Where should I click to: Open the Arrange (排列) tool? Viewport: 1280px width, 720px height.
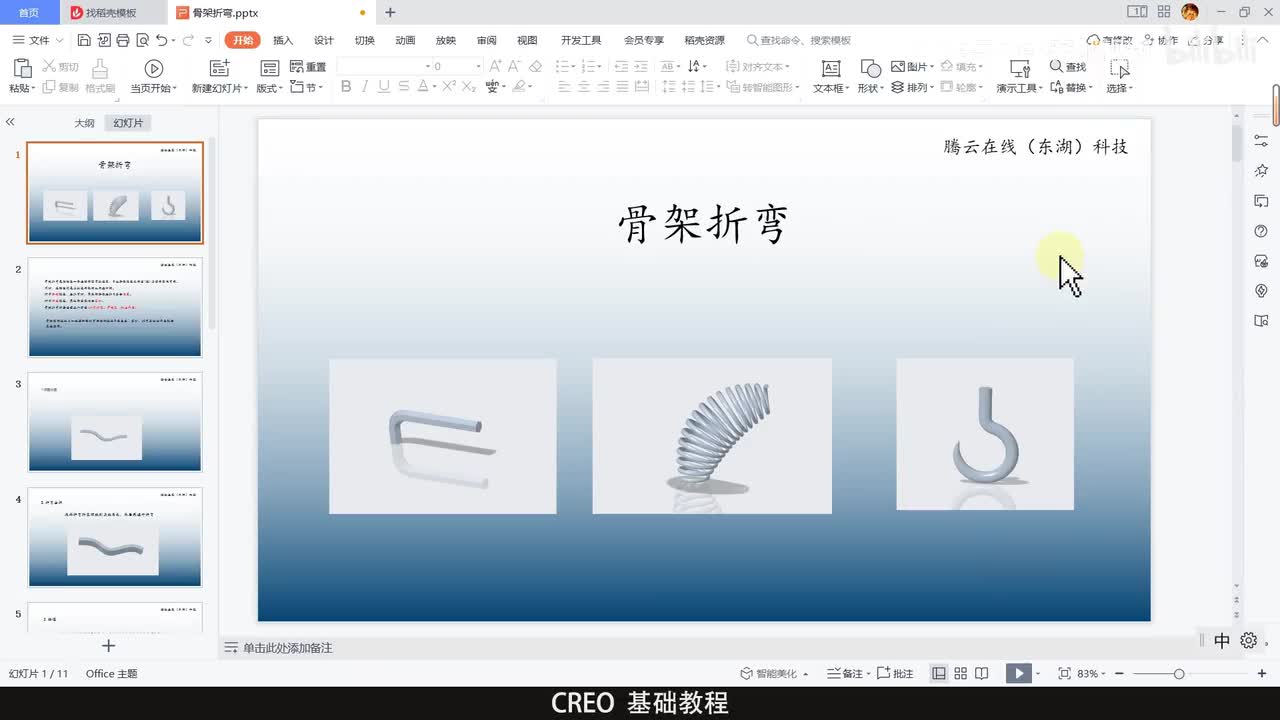pos(911,87)
